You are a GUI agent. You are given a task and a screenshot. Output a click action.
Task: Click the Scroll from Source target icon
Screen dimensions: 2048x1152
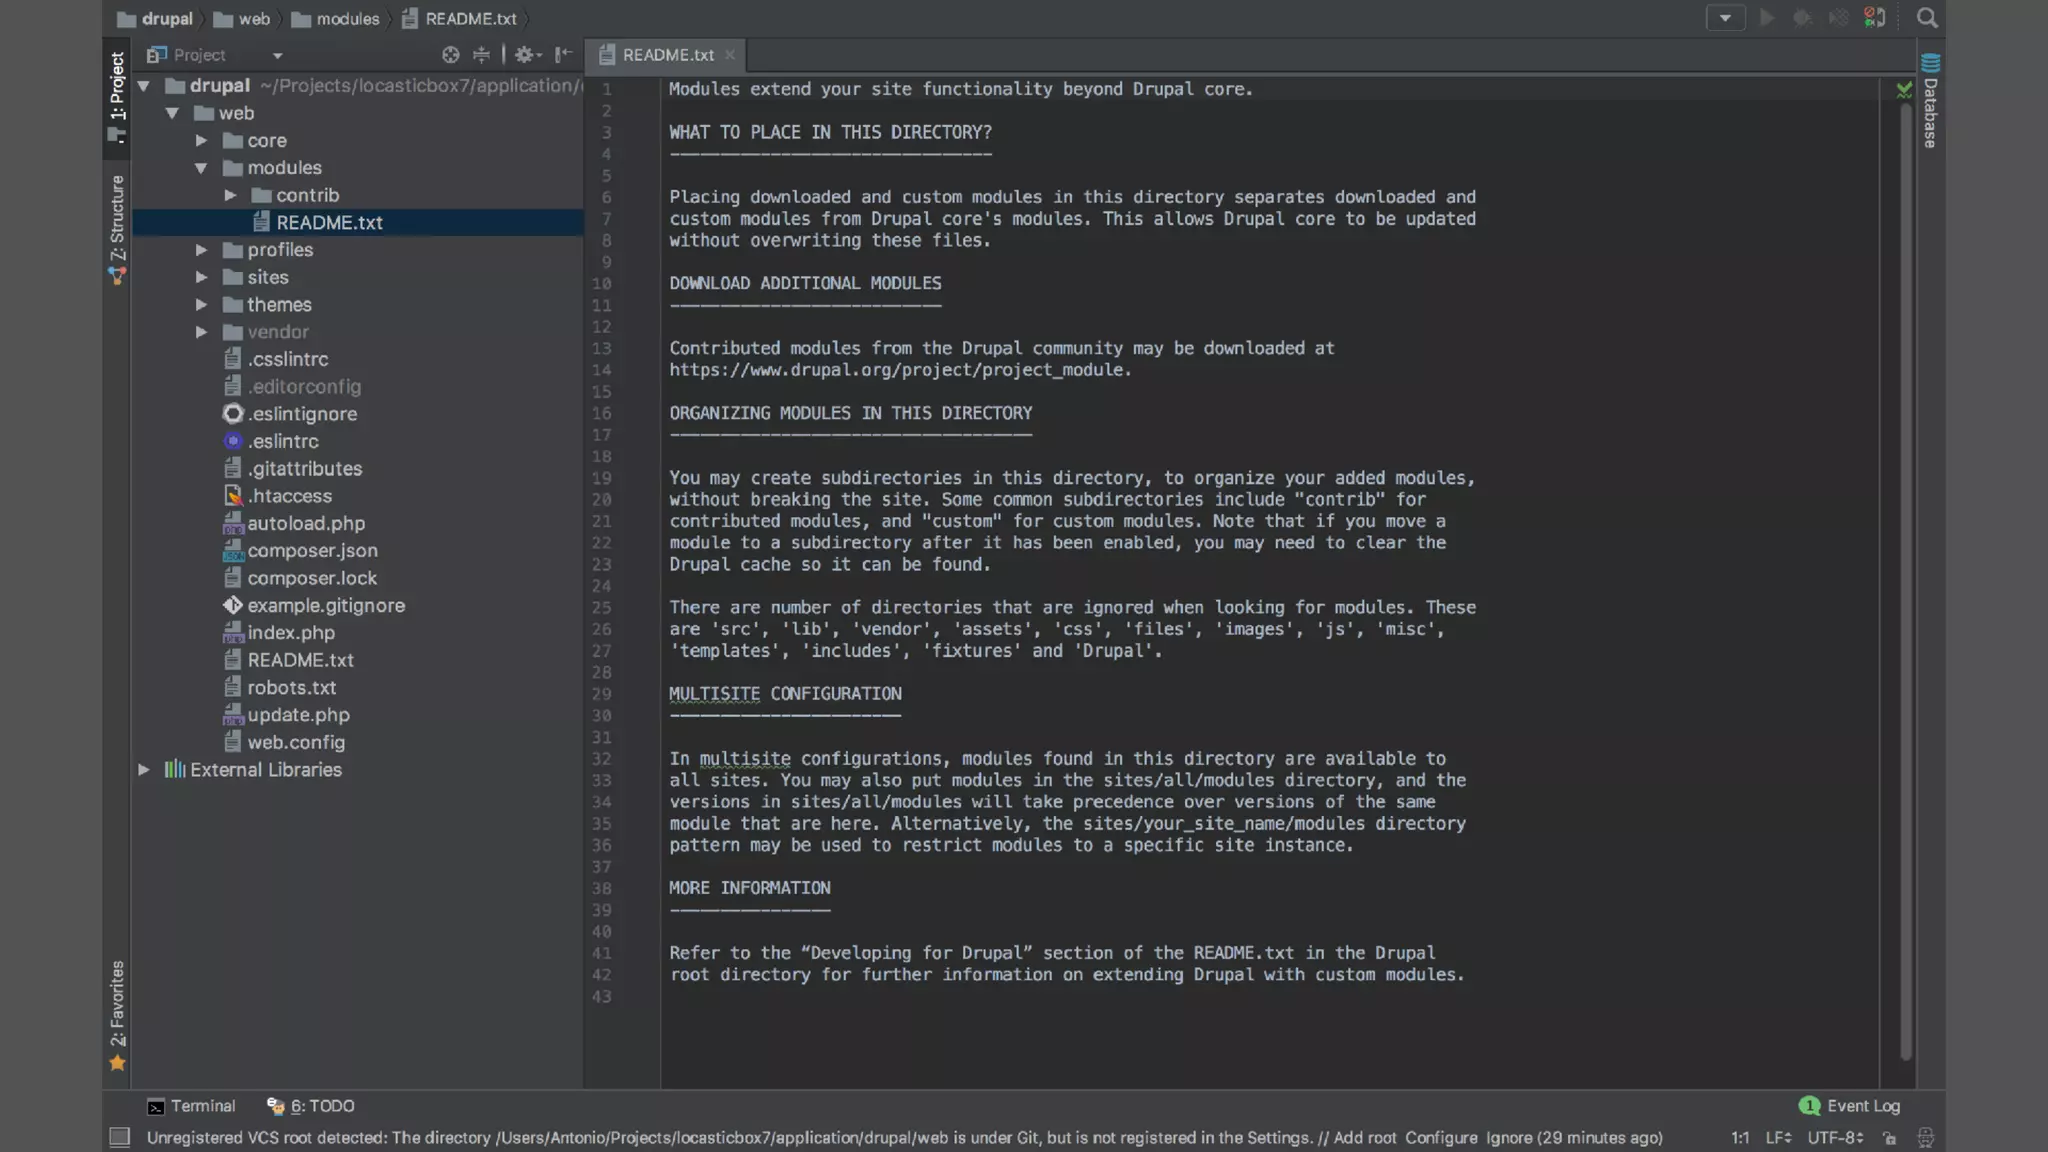450,55
